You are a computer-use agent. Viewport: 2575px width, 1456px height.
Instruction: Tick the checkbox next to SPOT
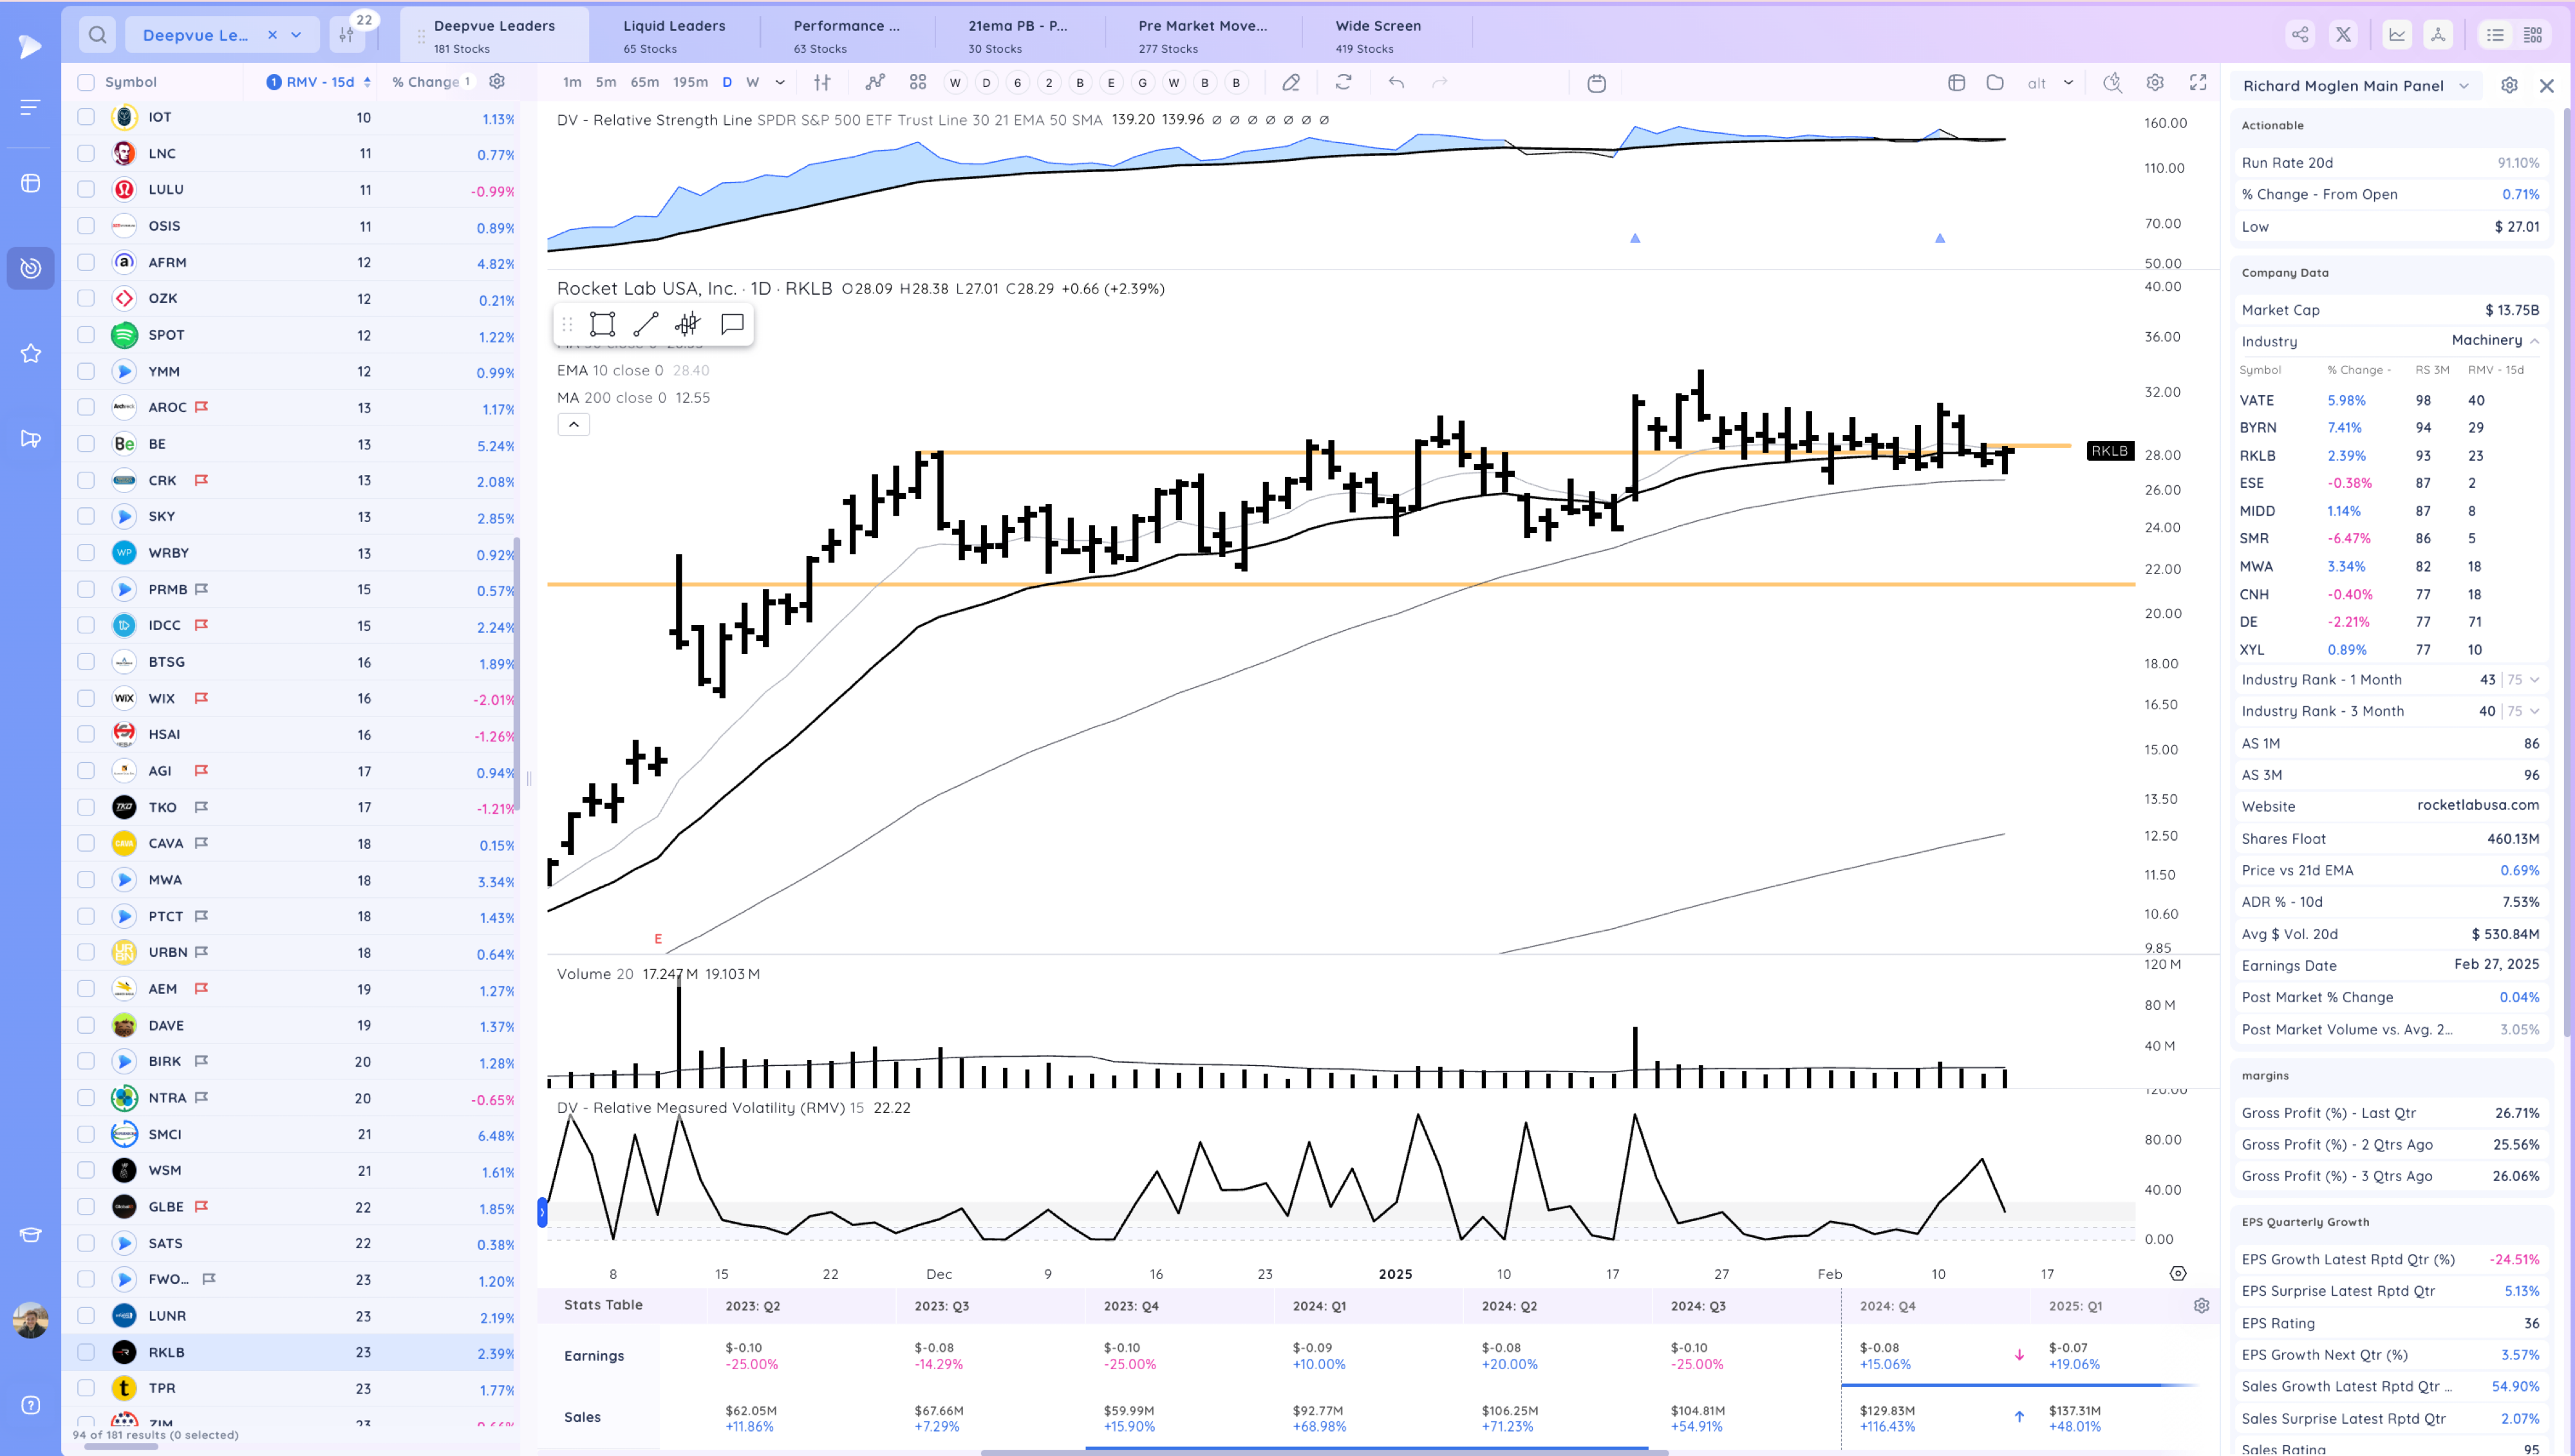pyautogui.click(x=86, y=335)
